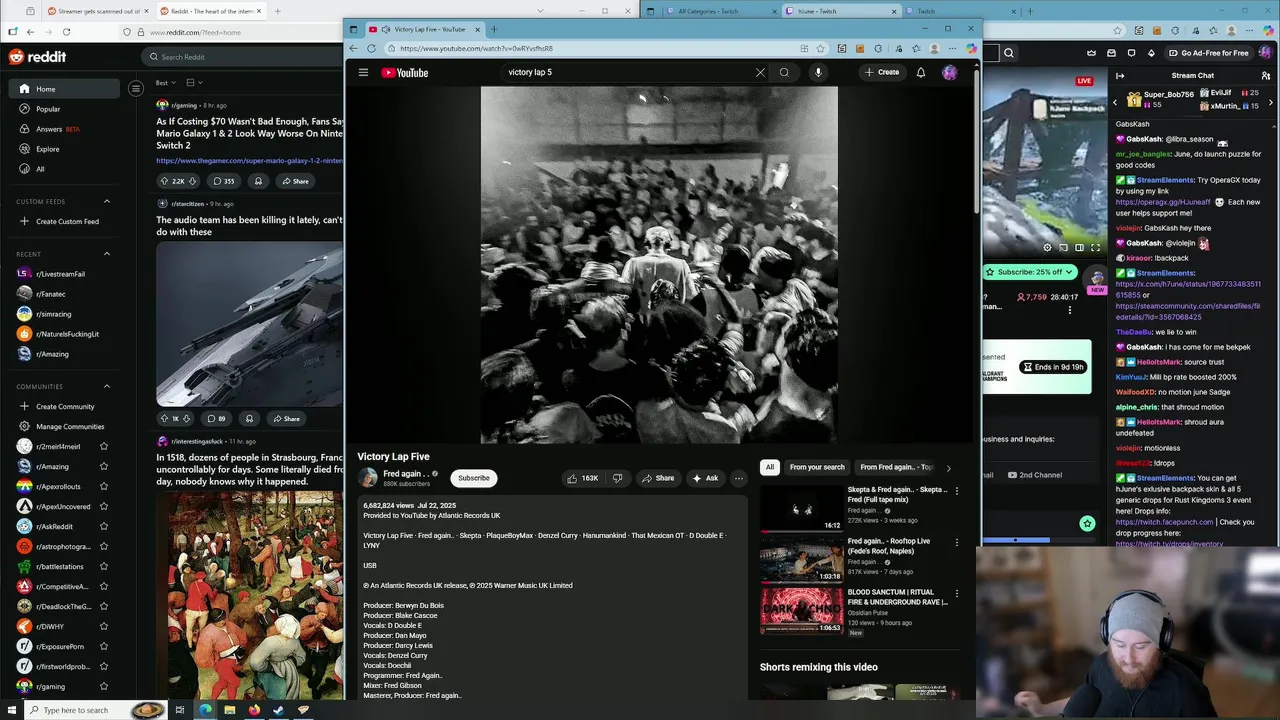
Task: Open Rooftop Live Fede's Roof video thumbnail
Action: pos(801,561)
